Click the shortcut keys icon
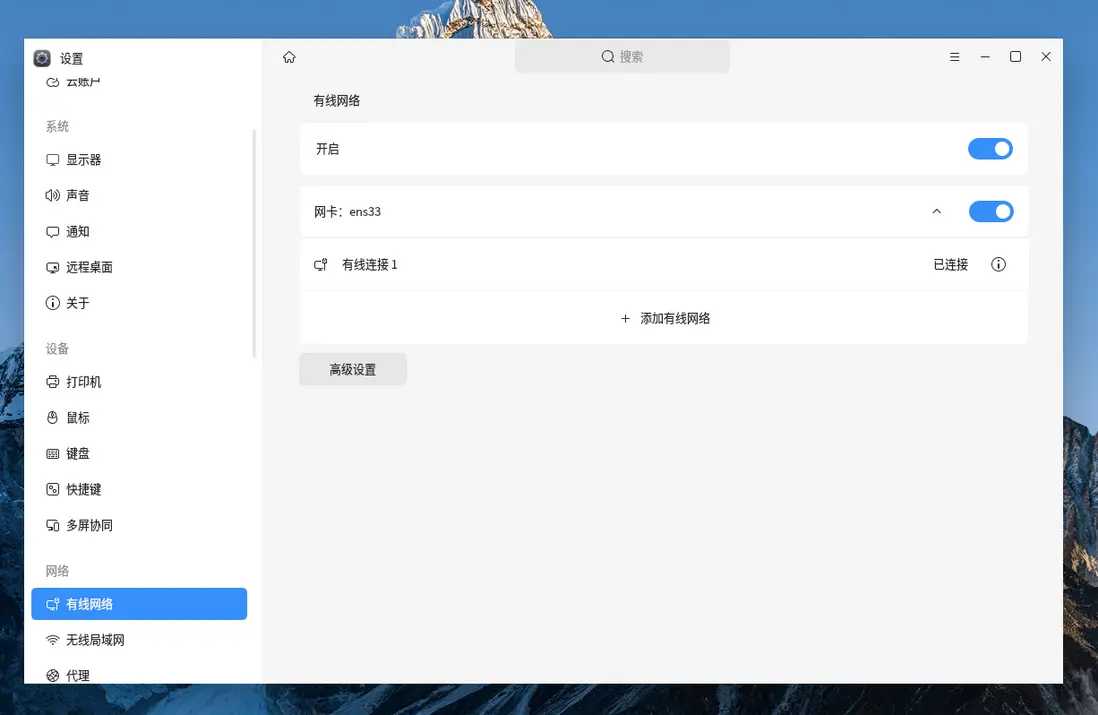1098x715 pixels. tap(53, 490)
